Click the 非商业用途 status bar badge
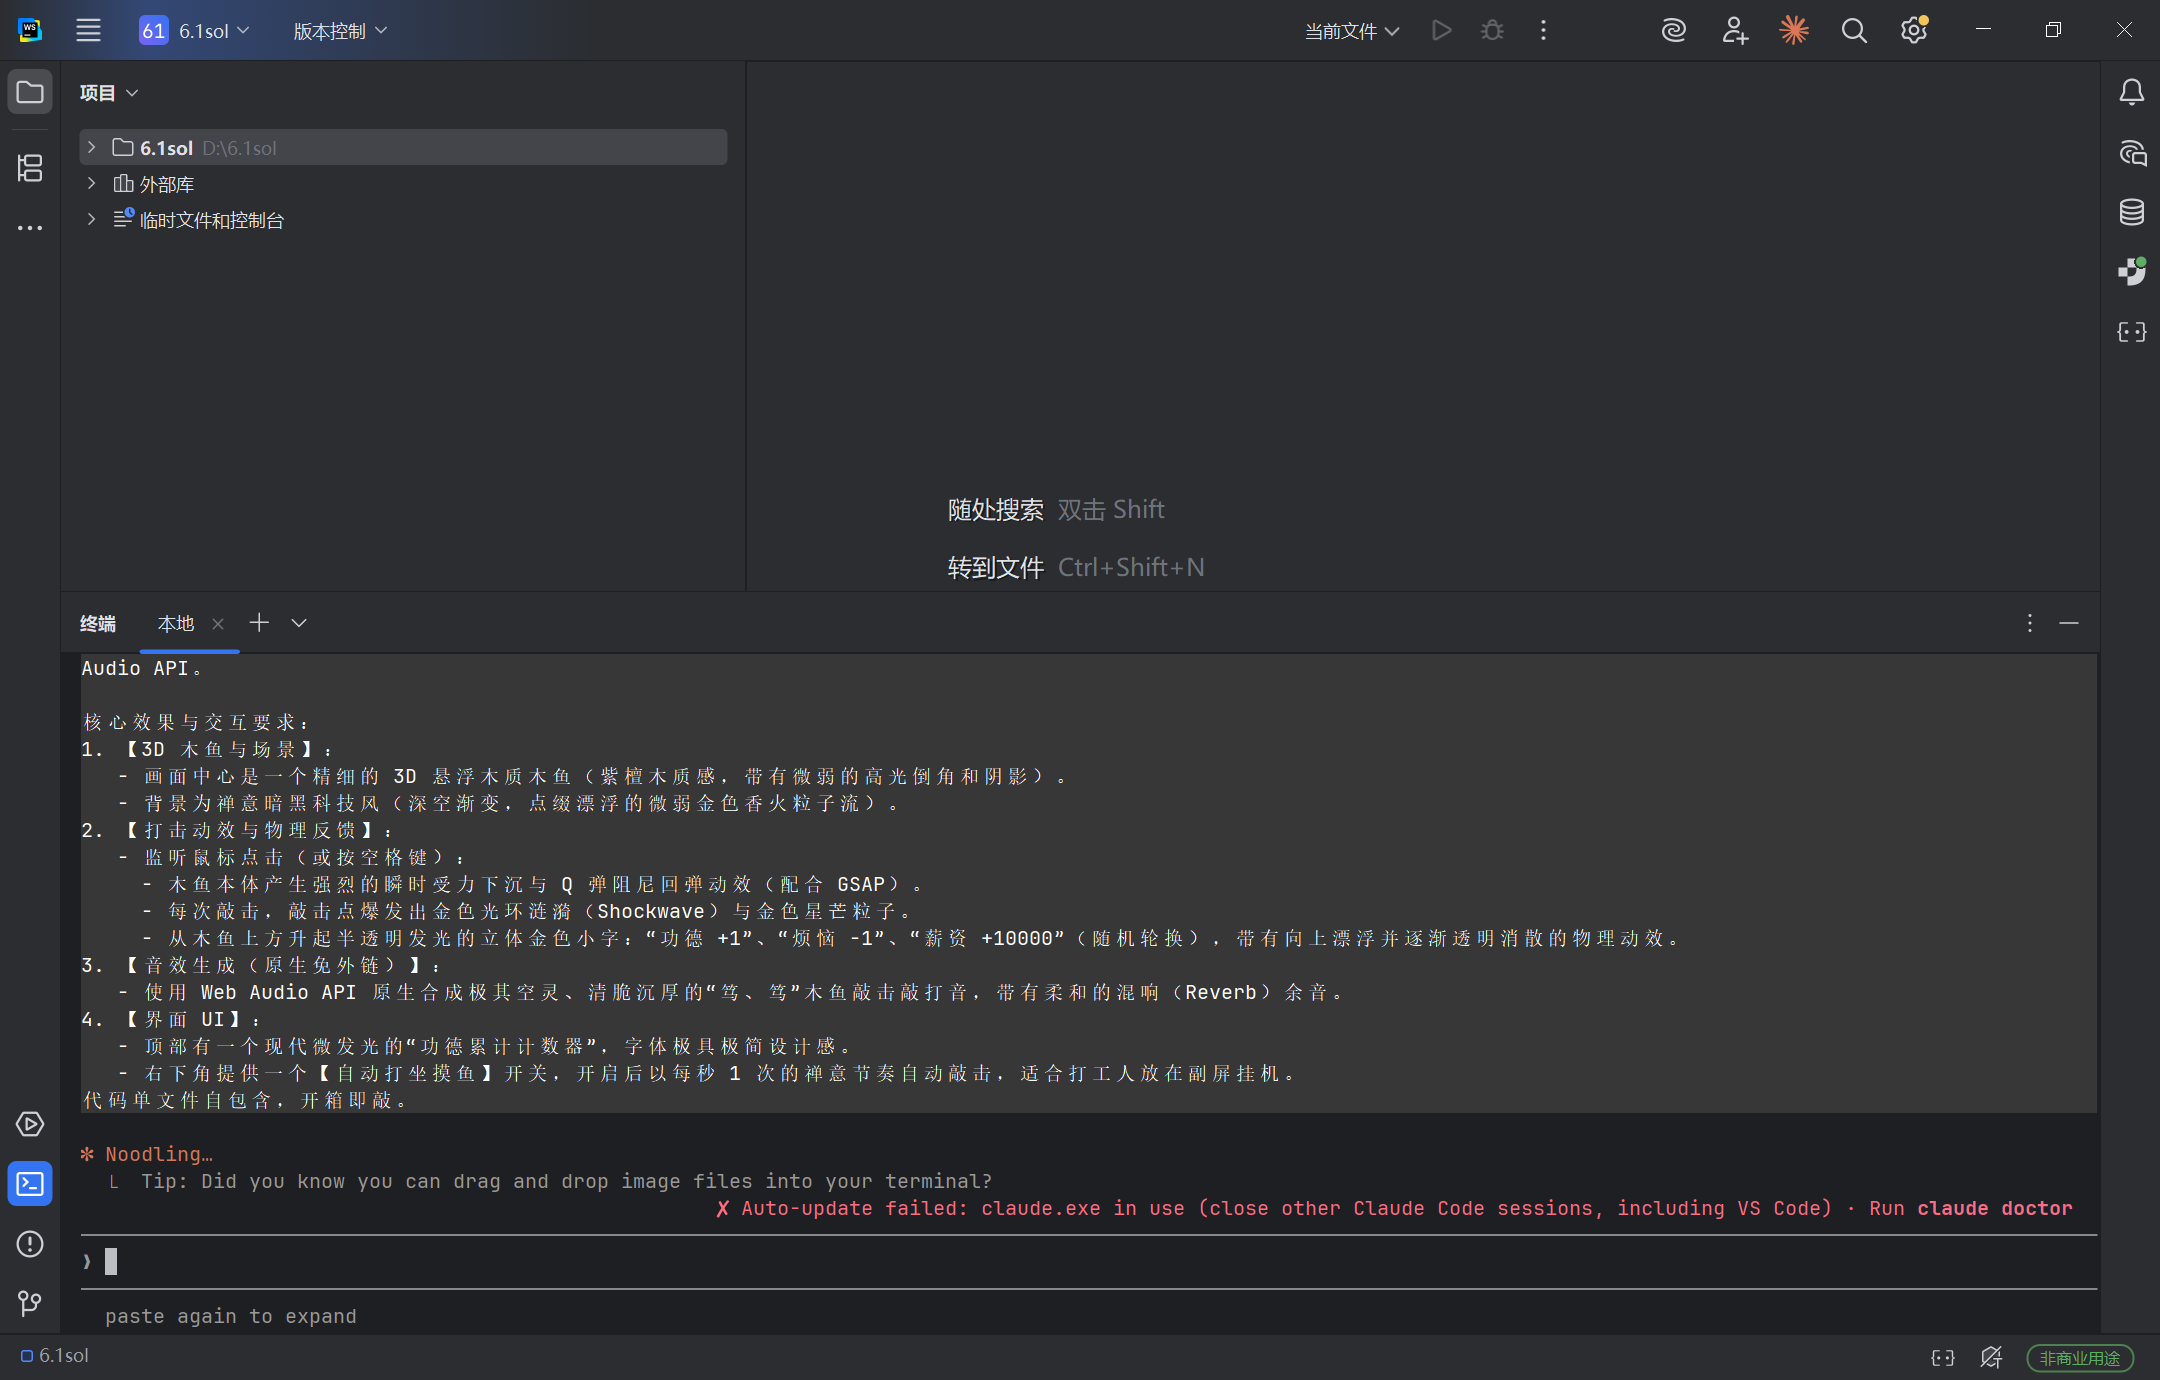This screenshot has width=2160, height=1380. click(x=2080, y=1358)
